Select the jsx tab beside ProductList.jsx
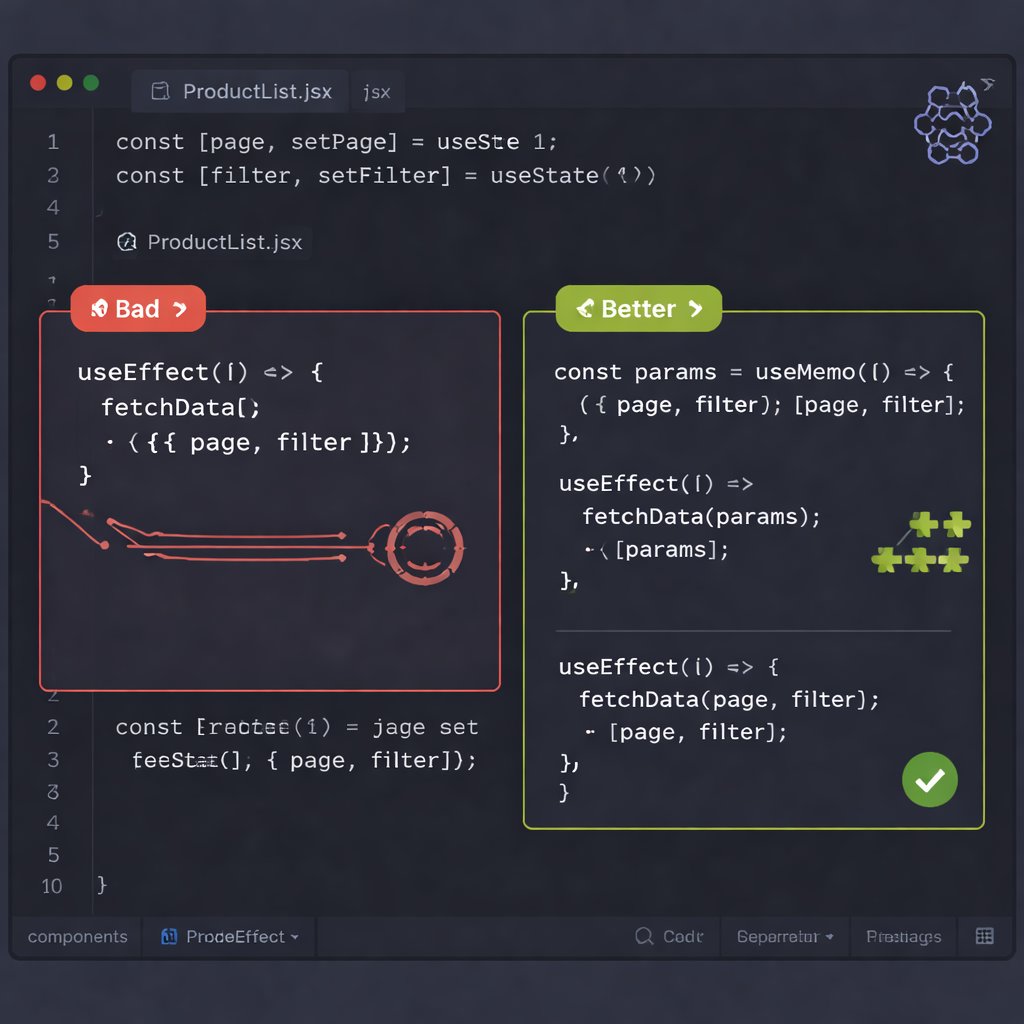 click(x=377, y=92)
